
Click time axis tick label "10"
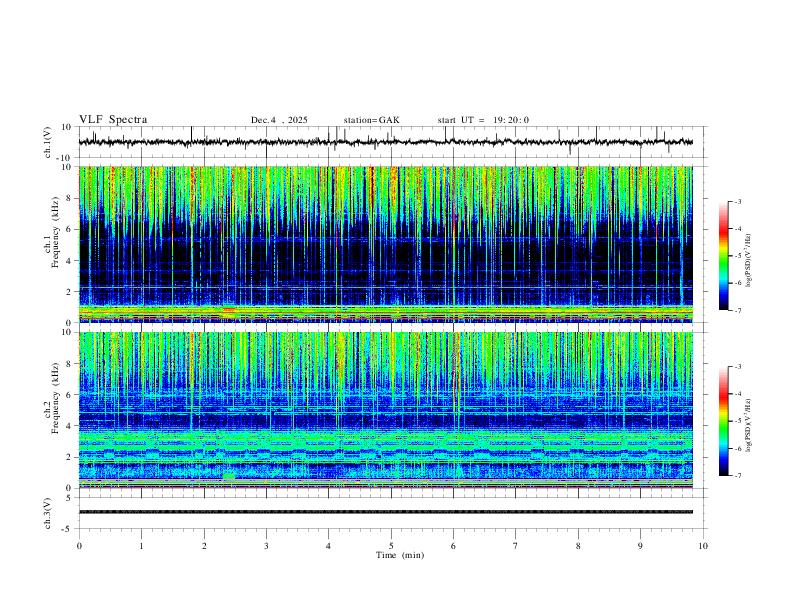pyautogui.click(x=703, y=546)
